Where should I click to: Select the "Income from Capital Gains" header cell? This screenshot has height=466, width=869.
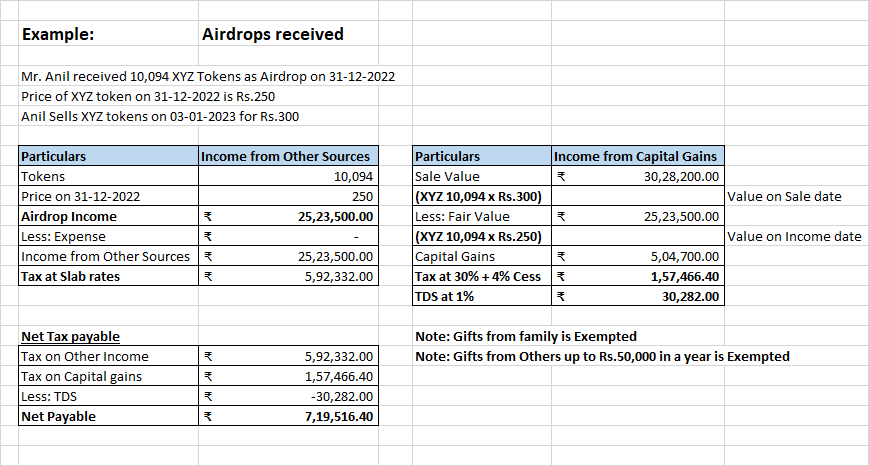(x=635, y=157)
